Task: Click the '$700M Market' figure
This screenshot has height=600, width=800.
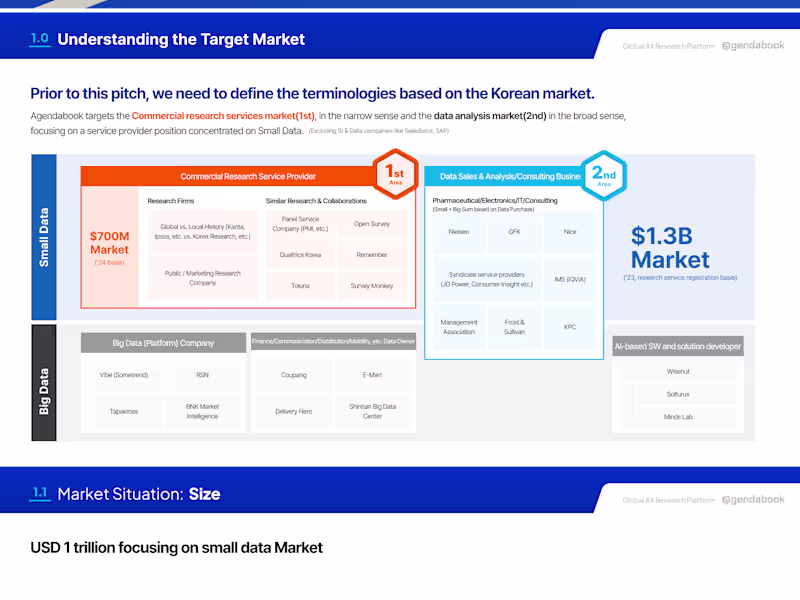Action: (x=110, y=243)
